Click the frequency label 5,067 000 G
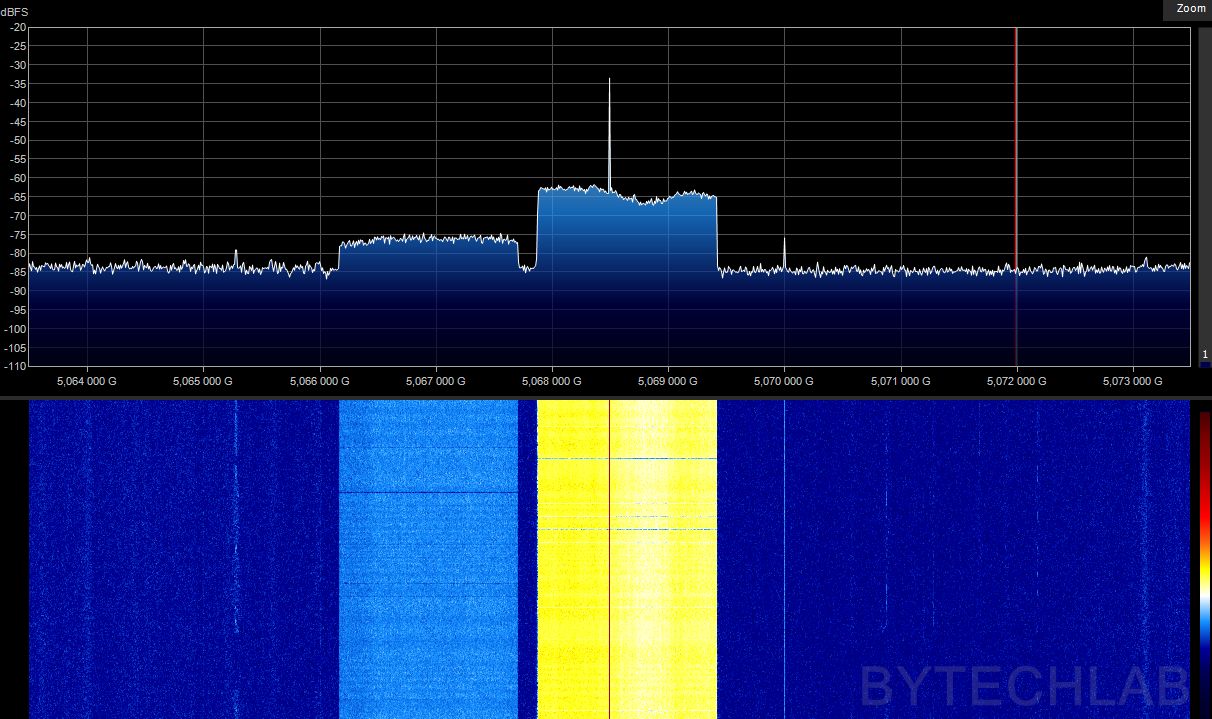1212x719 pixels. point(436,381)
